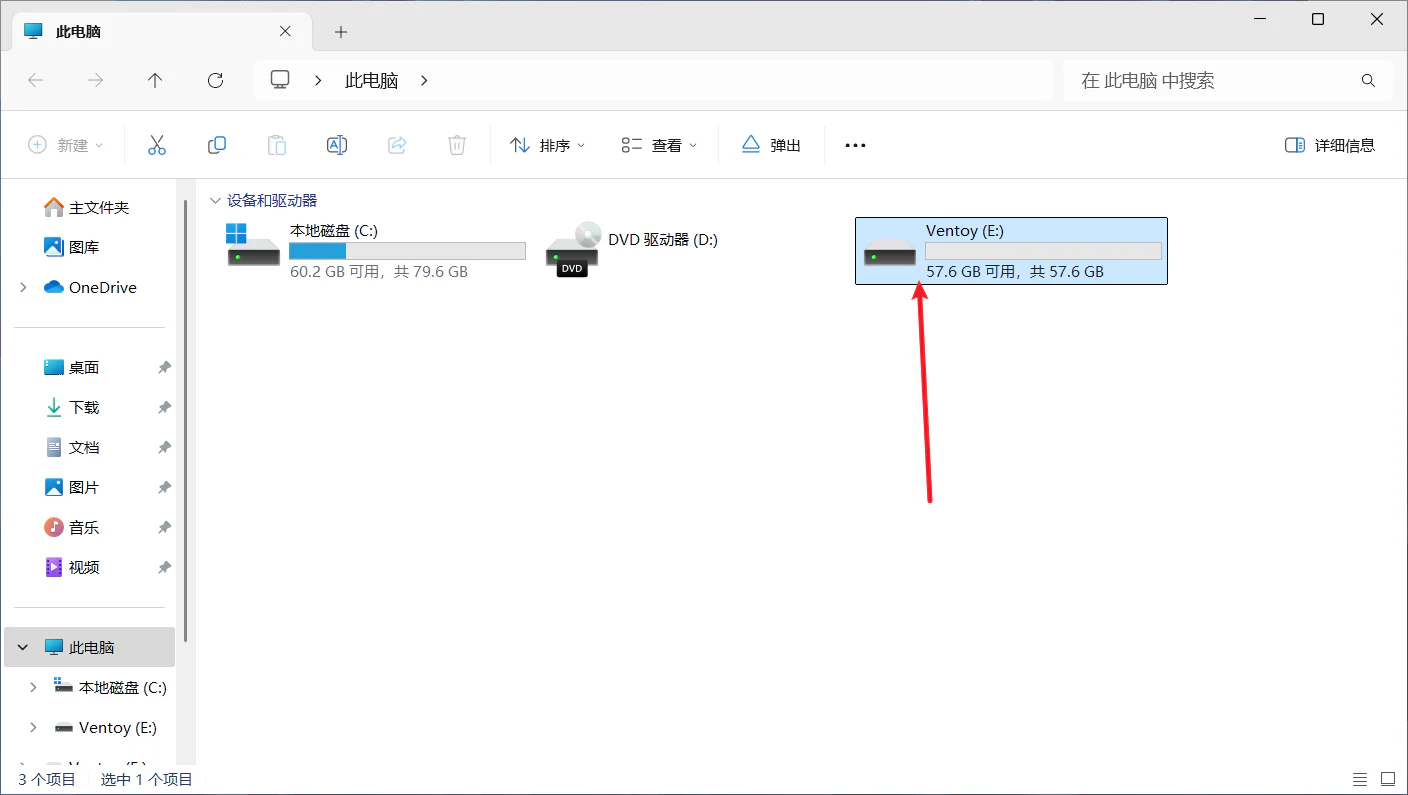Image resolution: width=1408 pixels, height=795 pixels.
Task: Expand the OneDrive tree node
Action: tap(23, 287)
